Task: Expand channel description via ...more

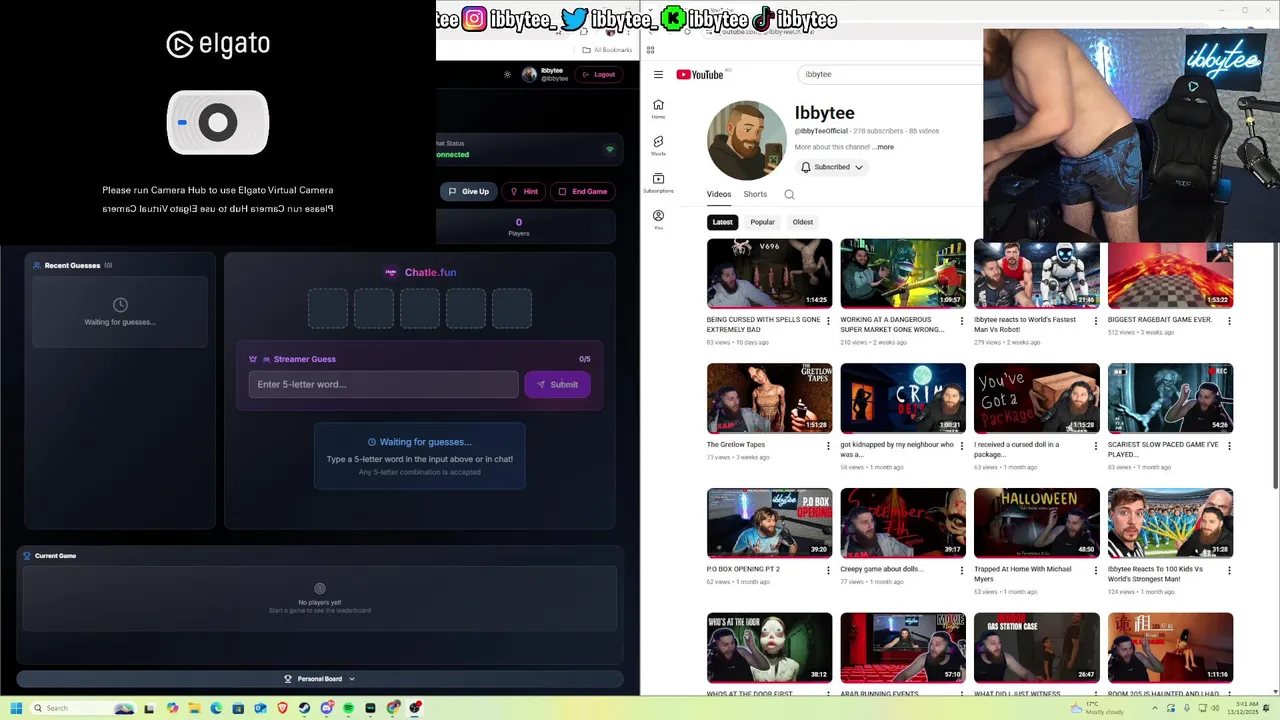Action: [883, 147]
